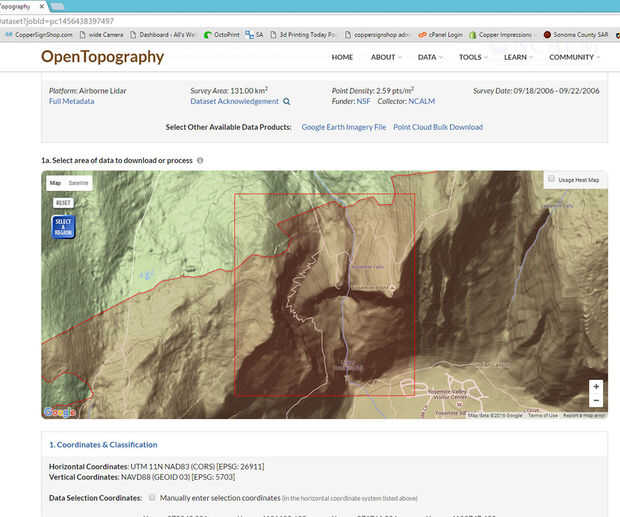Expand the TOOLS menu

pos(473,57)
